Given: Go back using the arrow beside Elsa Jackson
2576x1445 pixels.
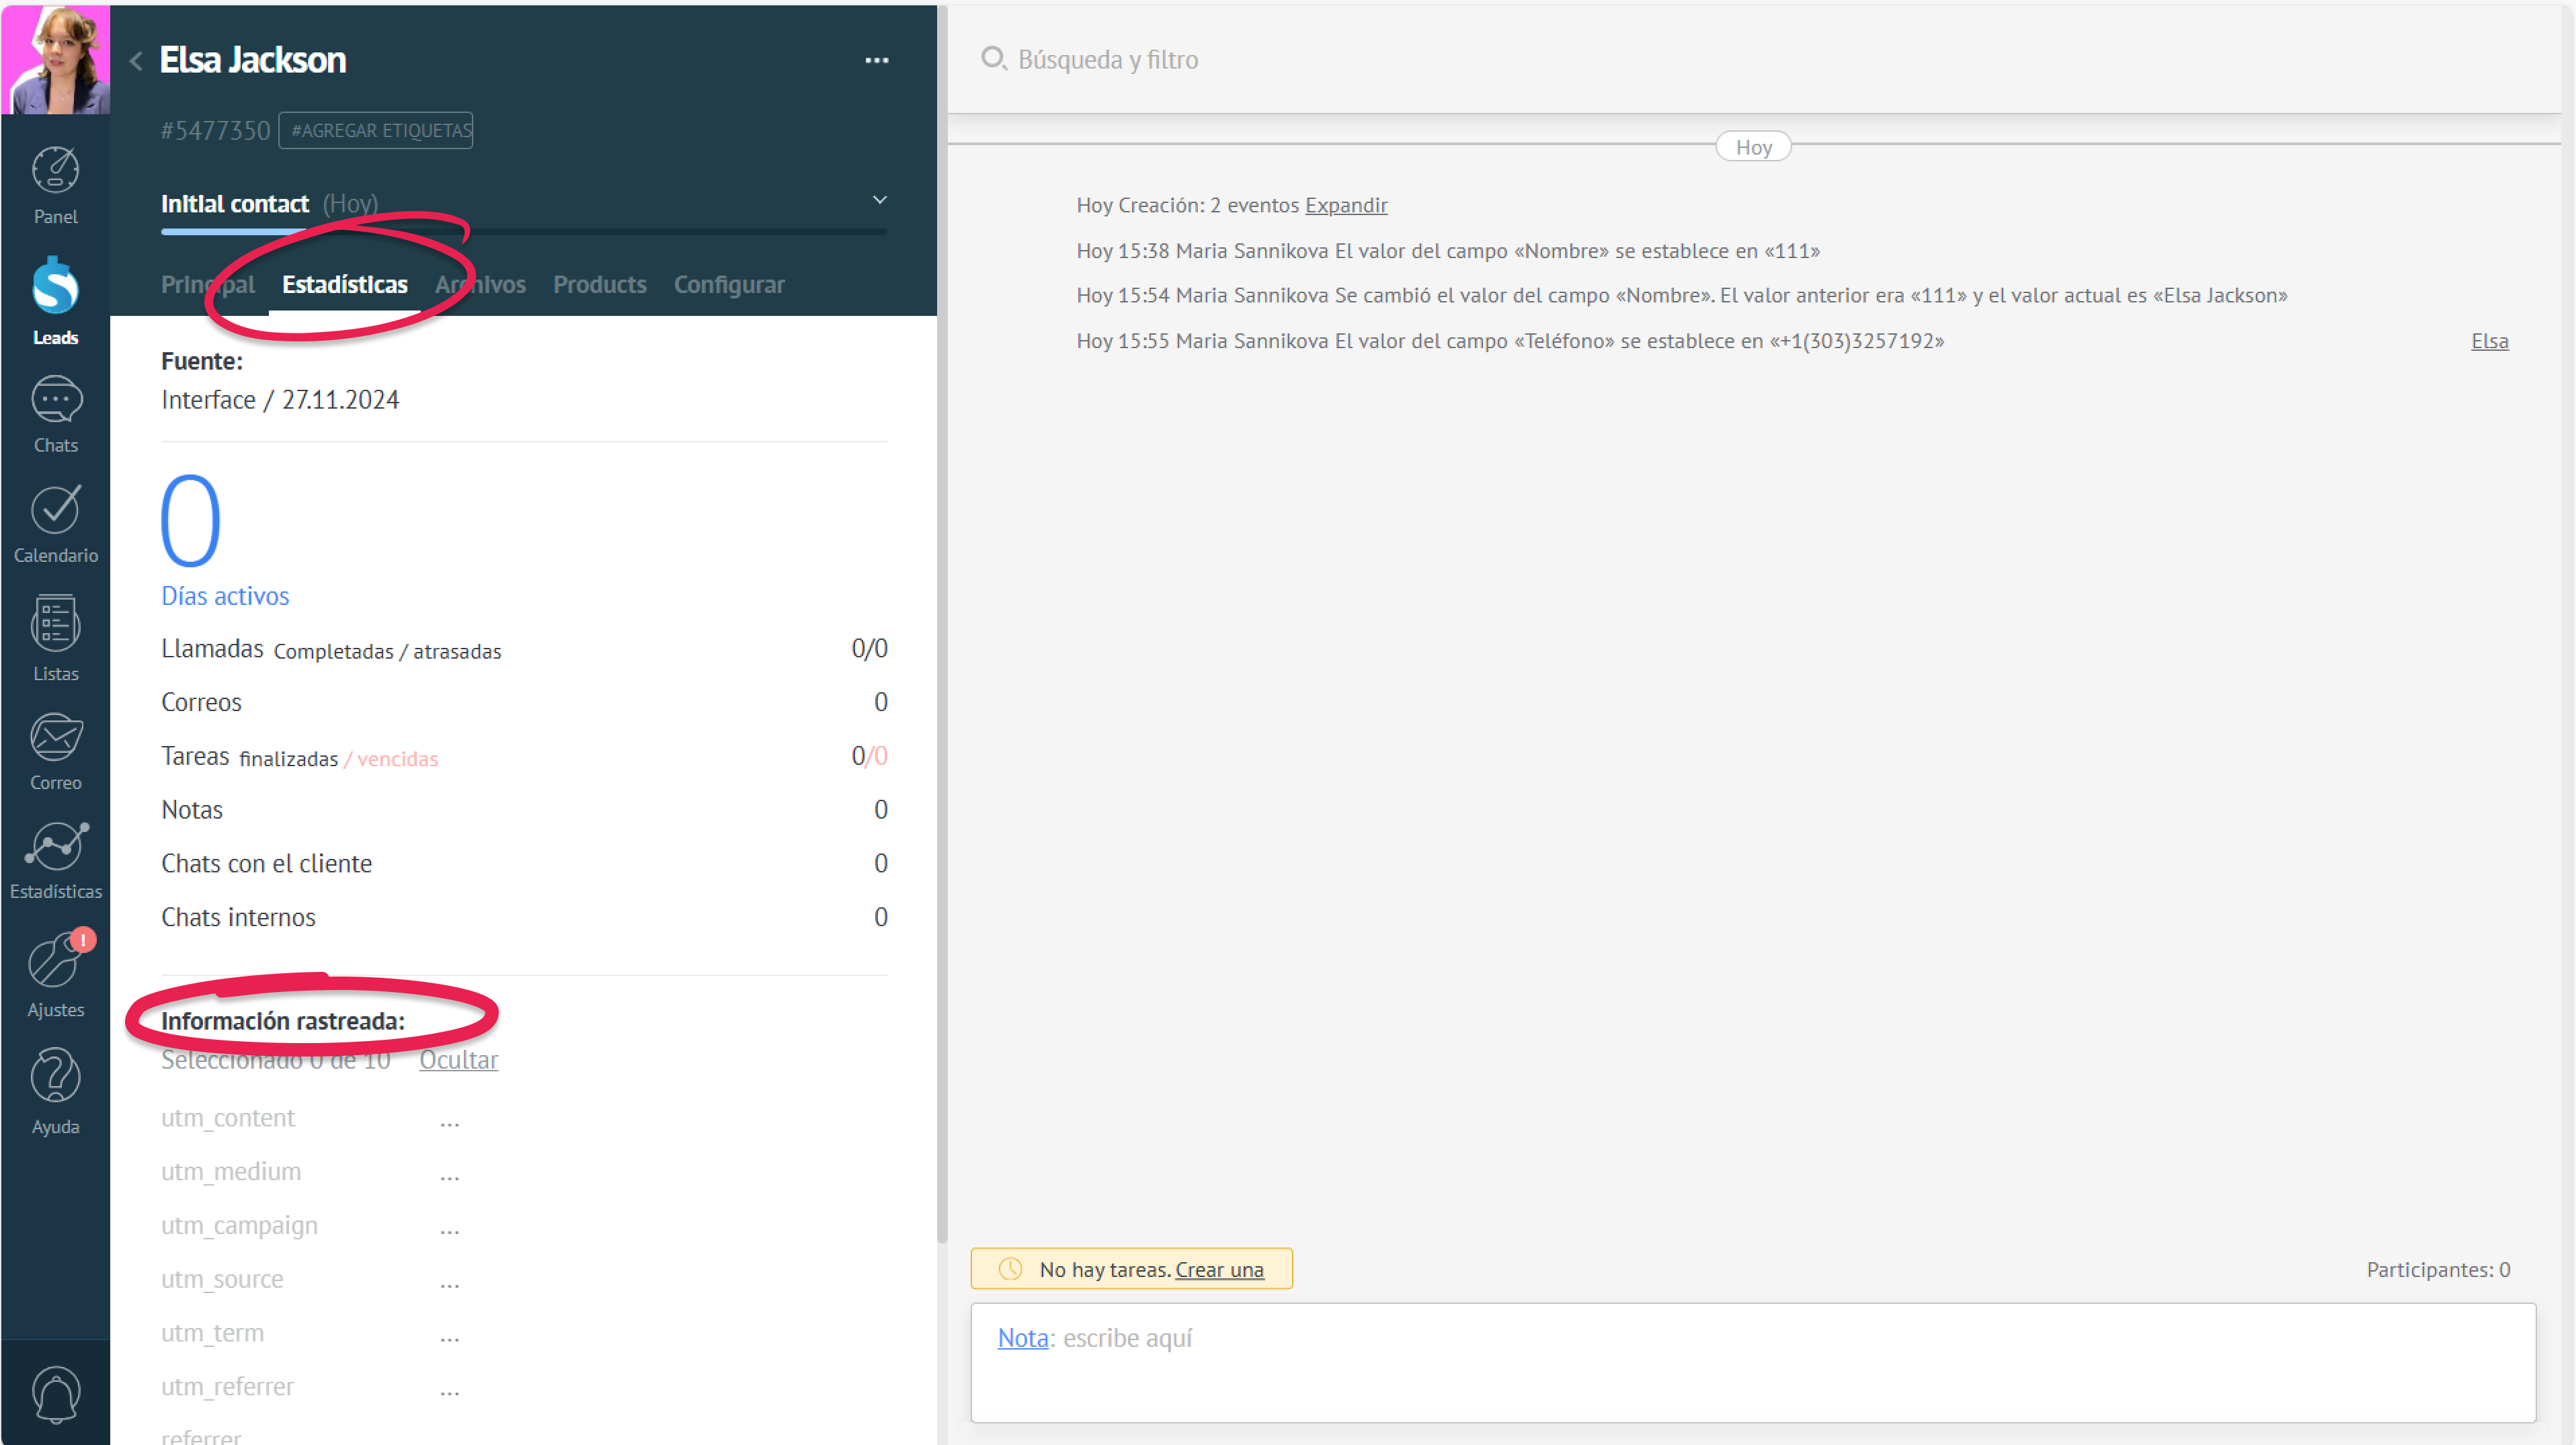Looking at the screenshot, I should (136, 61).
